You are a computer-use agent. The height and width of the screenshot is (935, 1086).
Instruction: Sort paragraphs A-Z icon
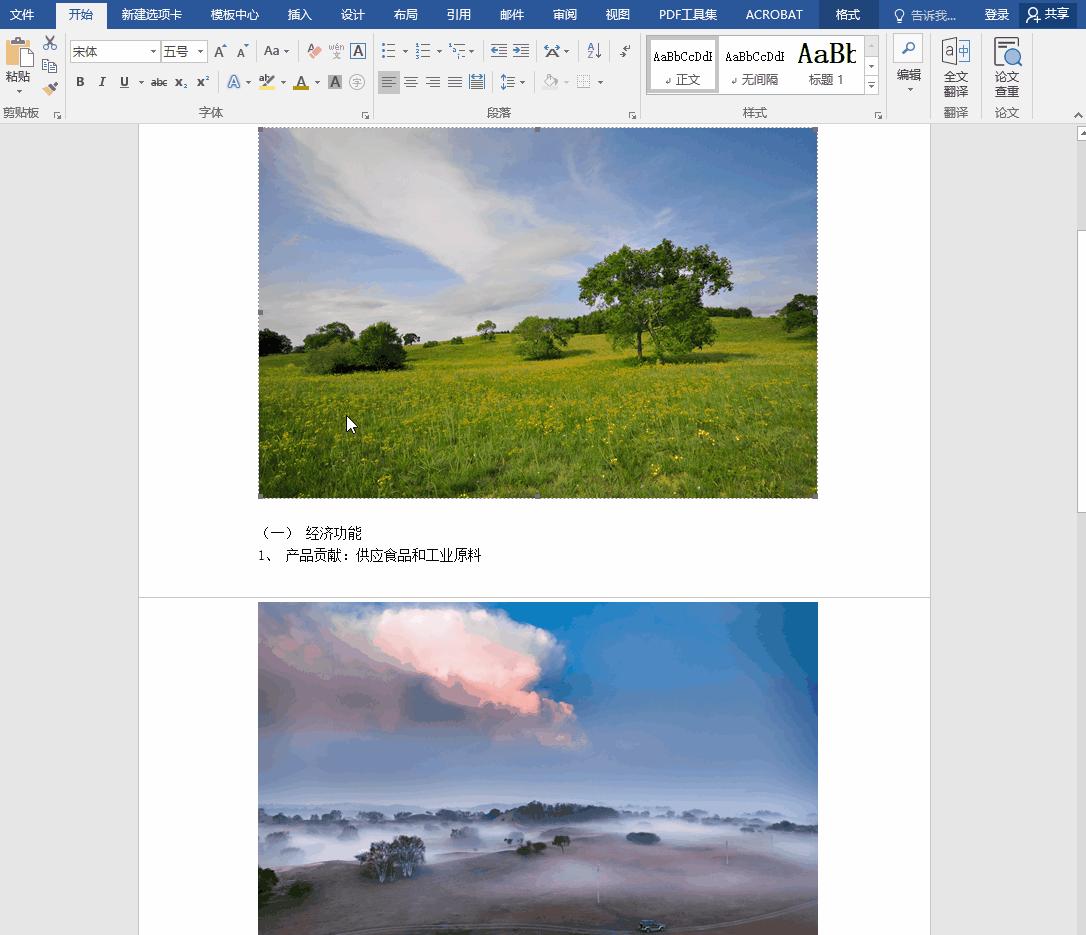(x=594, y=51)
